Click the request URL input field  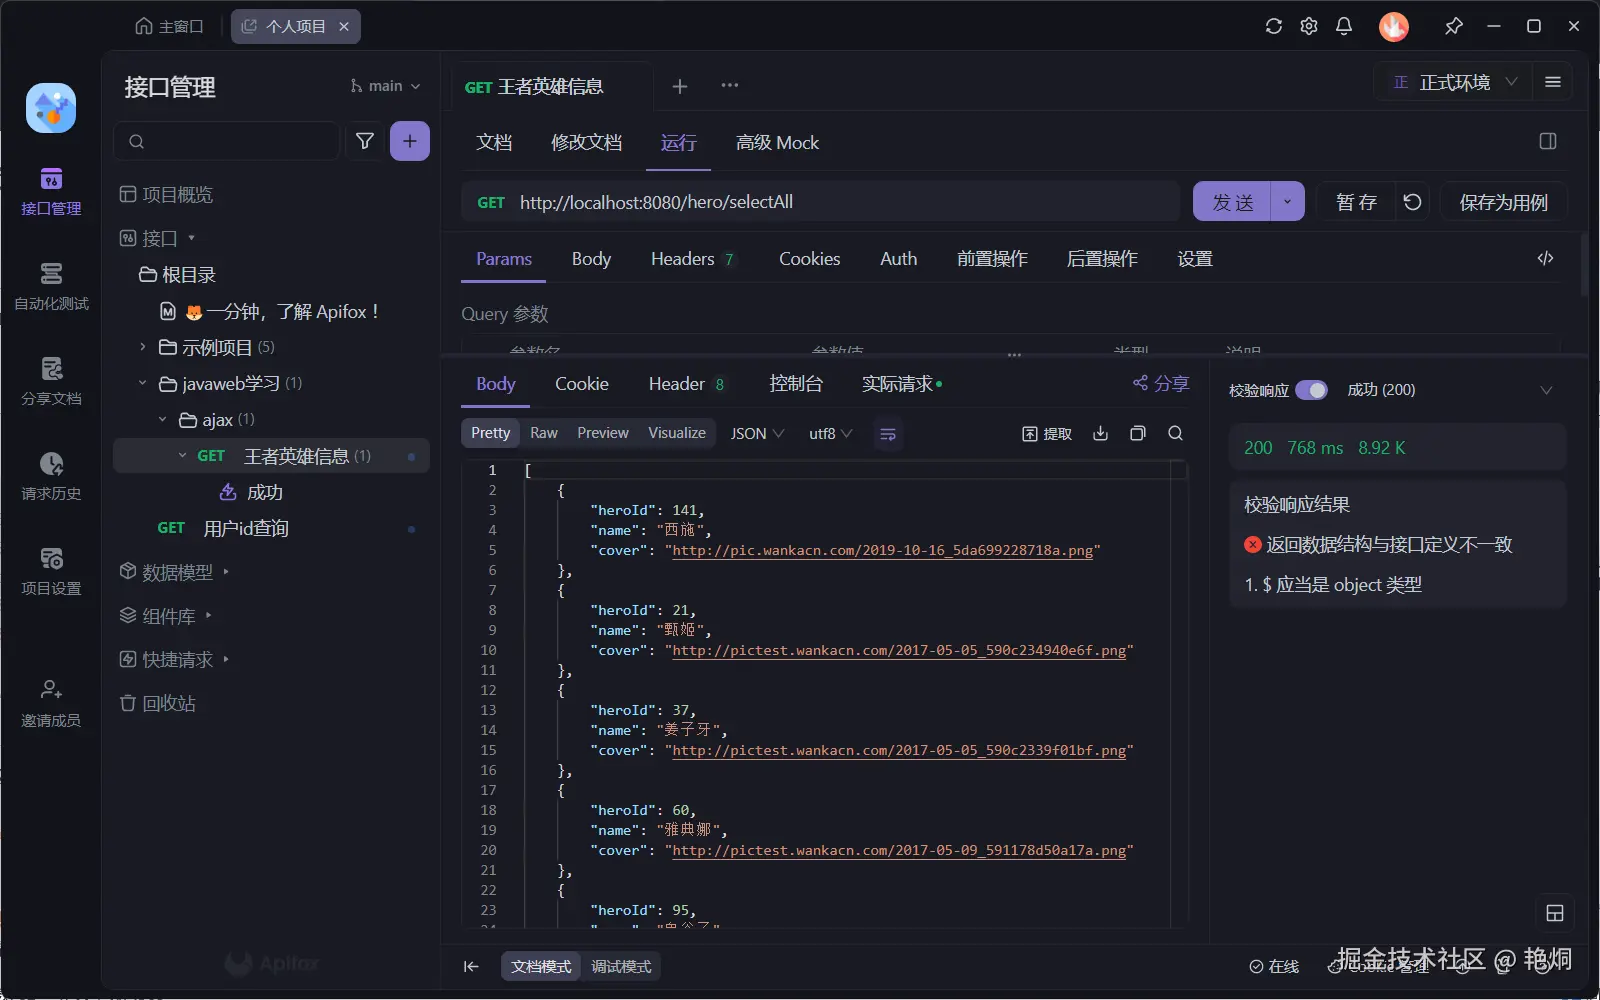pyautogui.click(x=820, y=202)
